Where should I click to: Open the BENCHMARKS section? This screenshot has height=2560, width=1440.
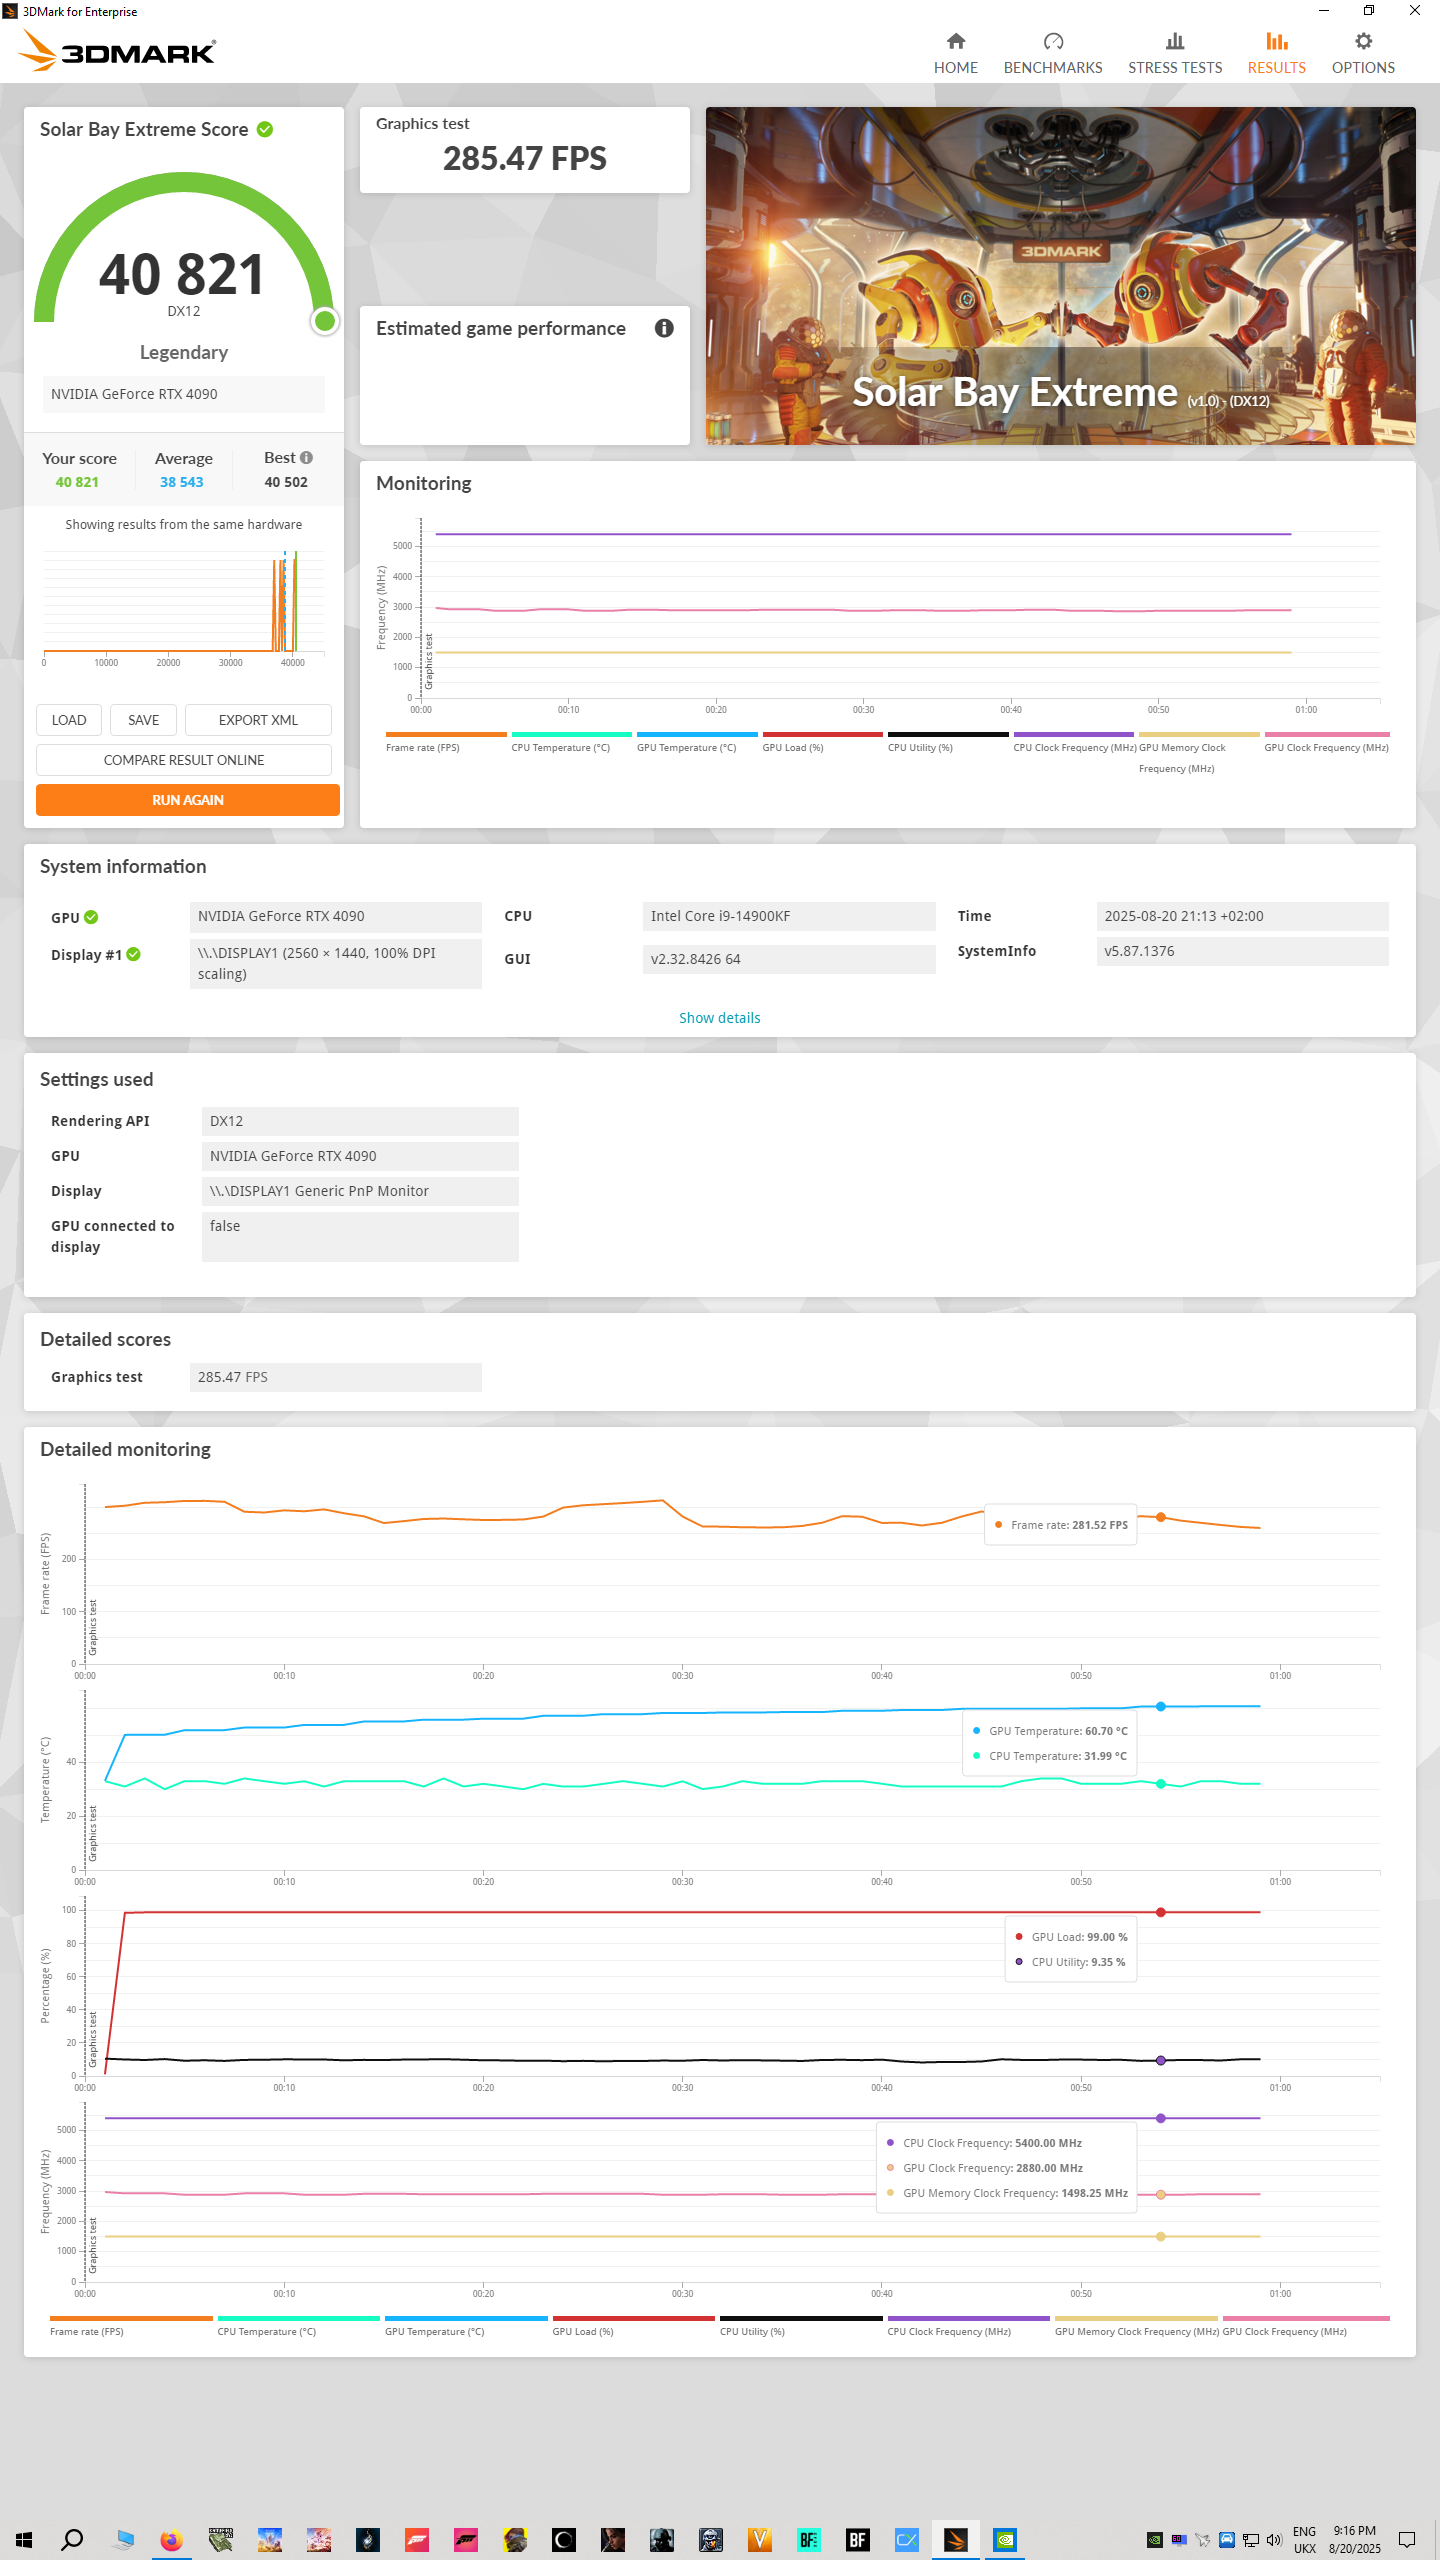pos(1053,53)
